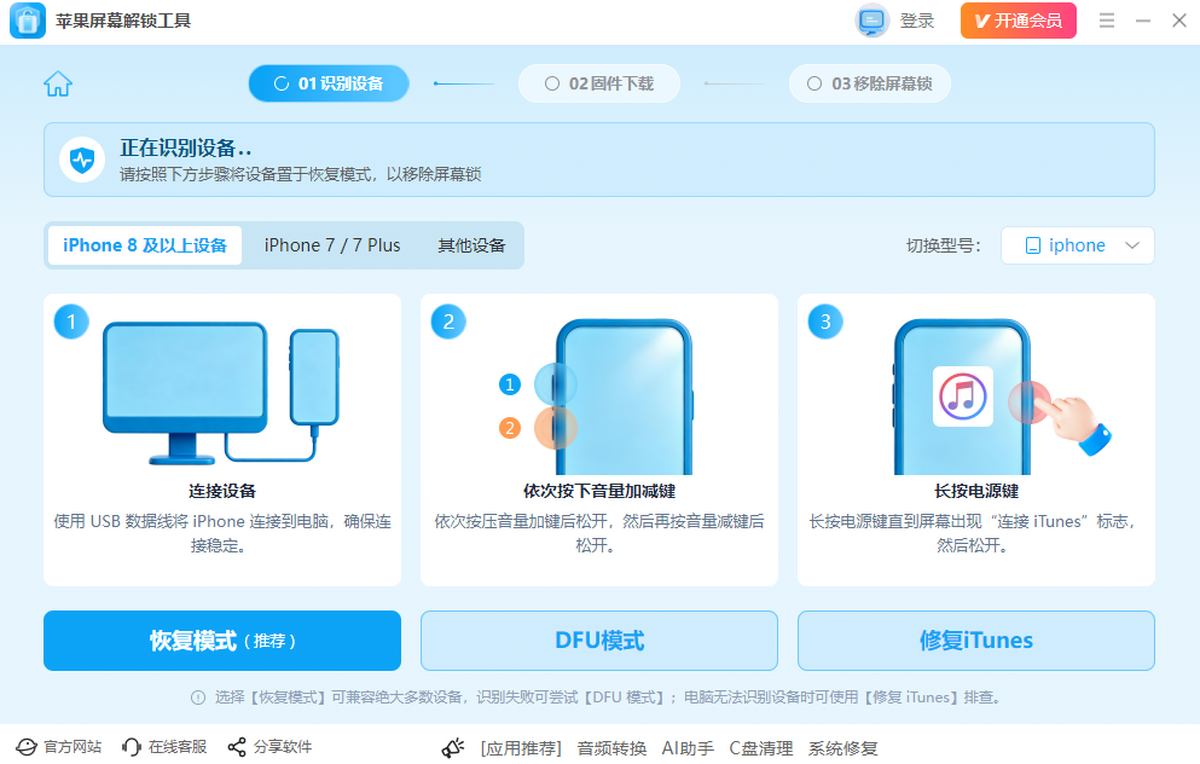Image resolution: width=1200 pixels, height=764 pixels.
Task: Open 在线客服 support
Action: tap(178, 747)
